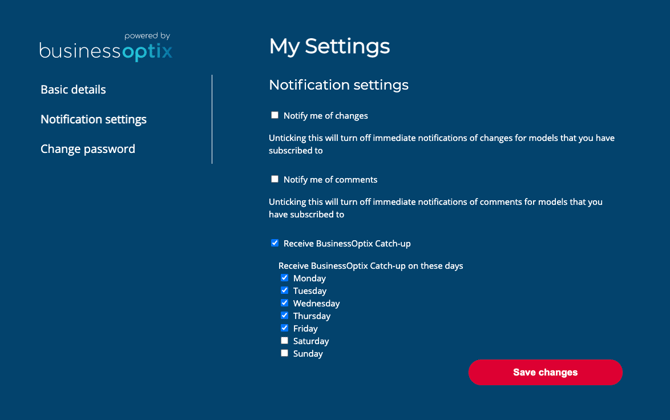Click the BusinessOptix logo
The height and width of the screenshot is (420, 670).
point(105,47)
